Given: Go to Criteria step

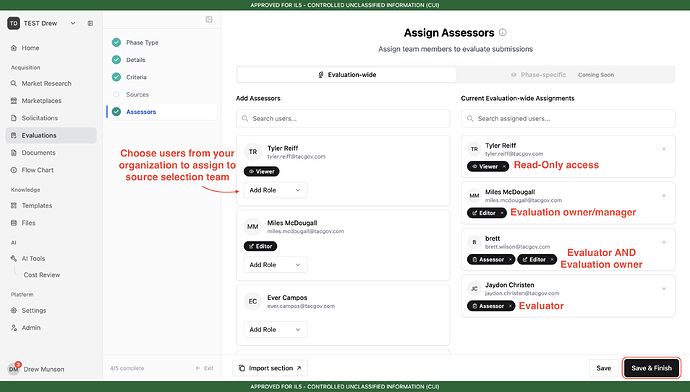Looking at the screenshot, I should 136,77.
